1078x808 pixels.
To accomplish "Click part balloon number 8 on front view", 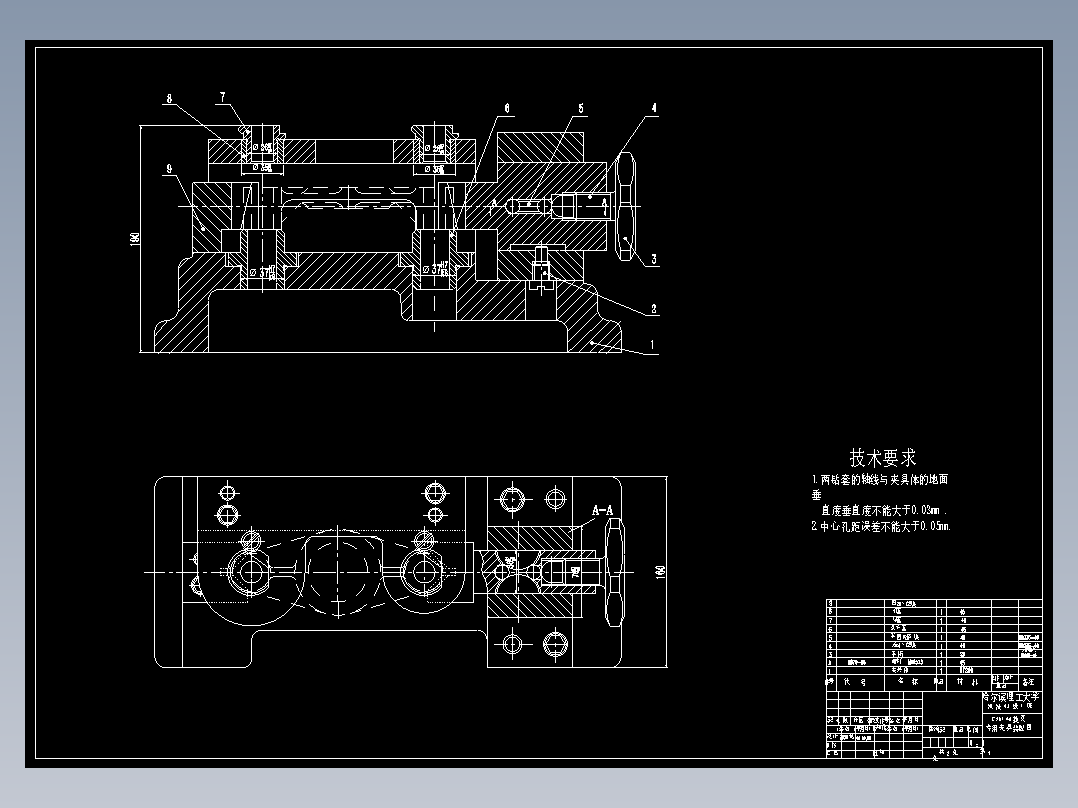I will click(169, 97).
